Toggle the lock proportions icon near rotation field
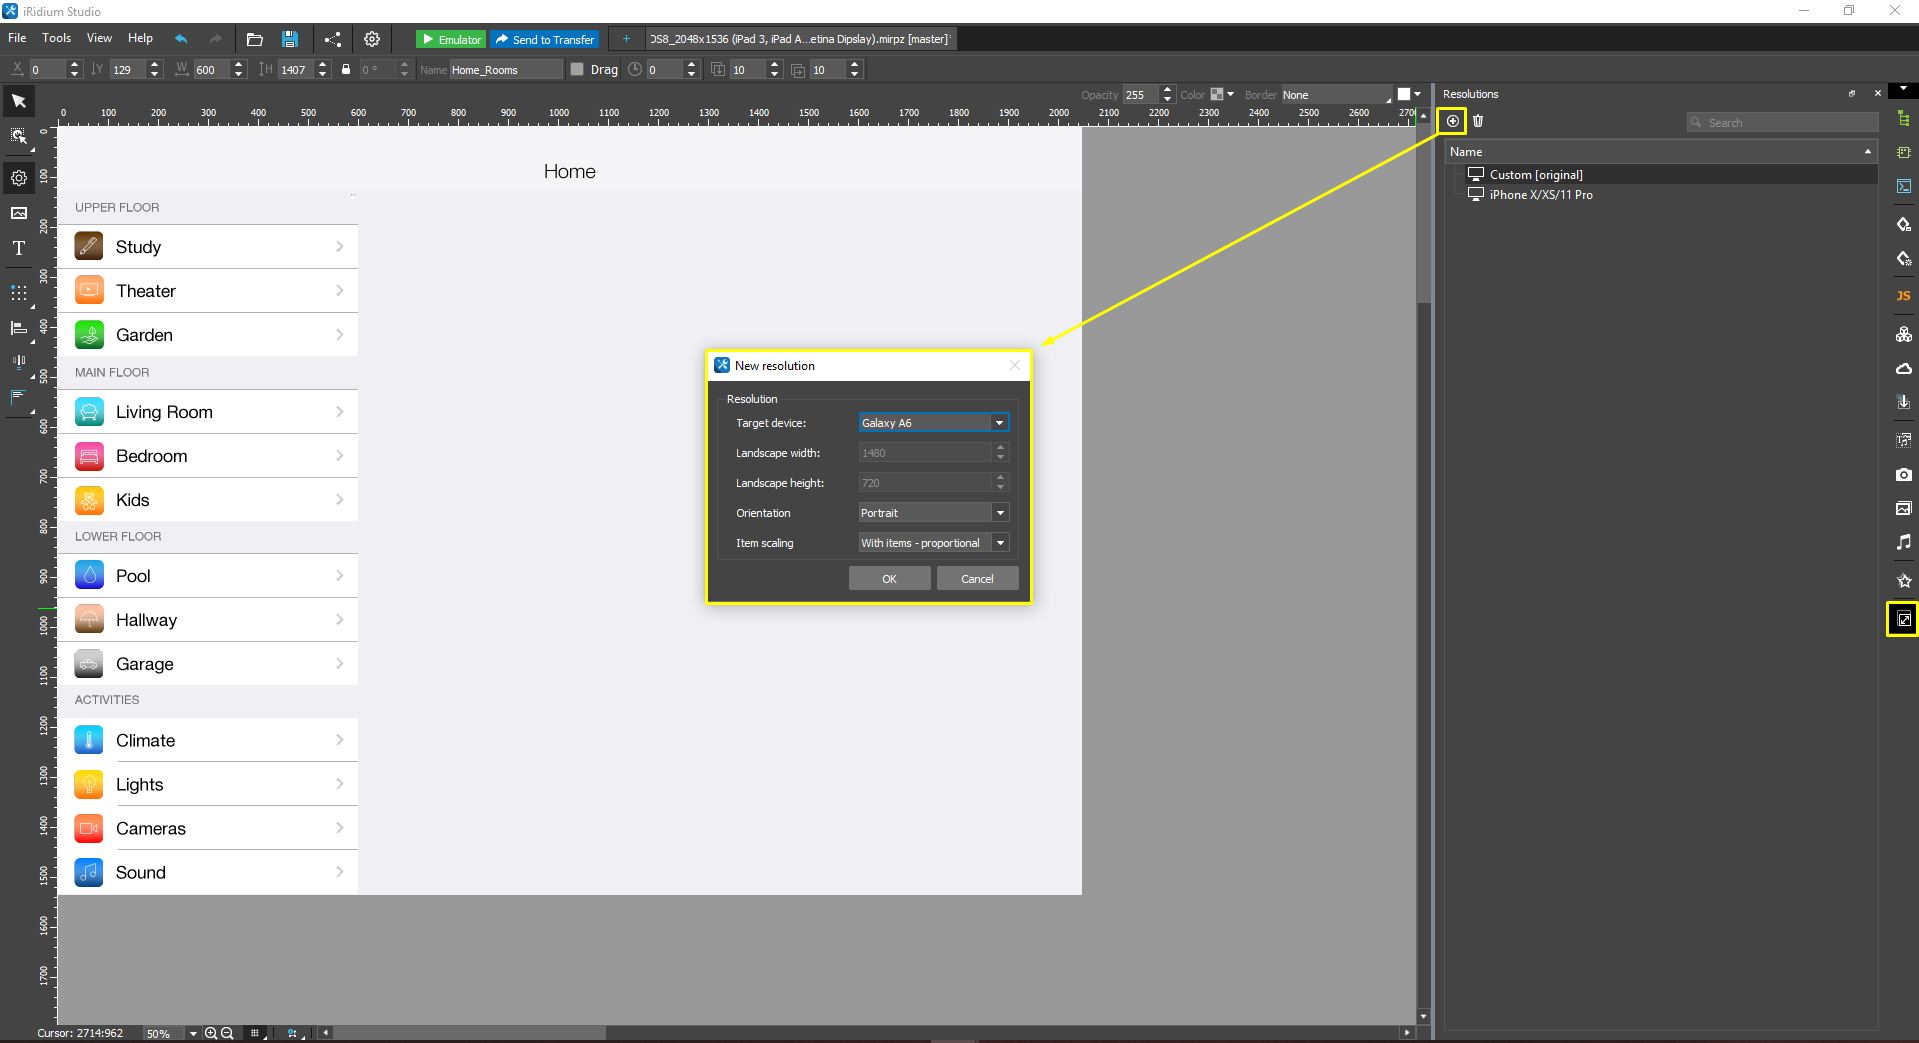 [x=345, y=69]
